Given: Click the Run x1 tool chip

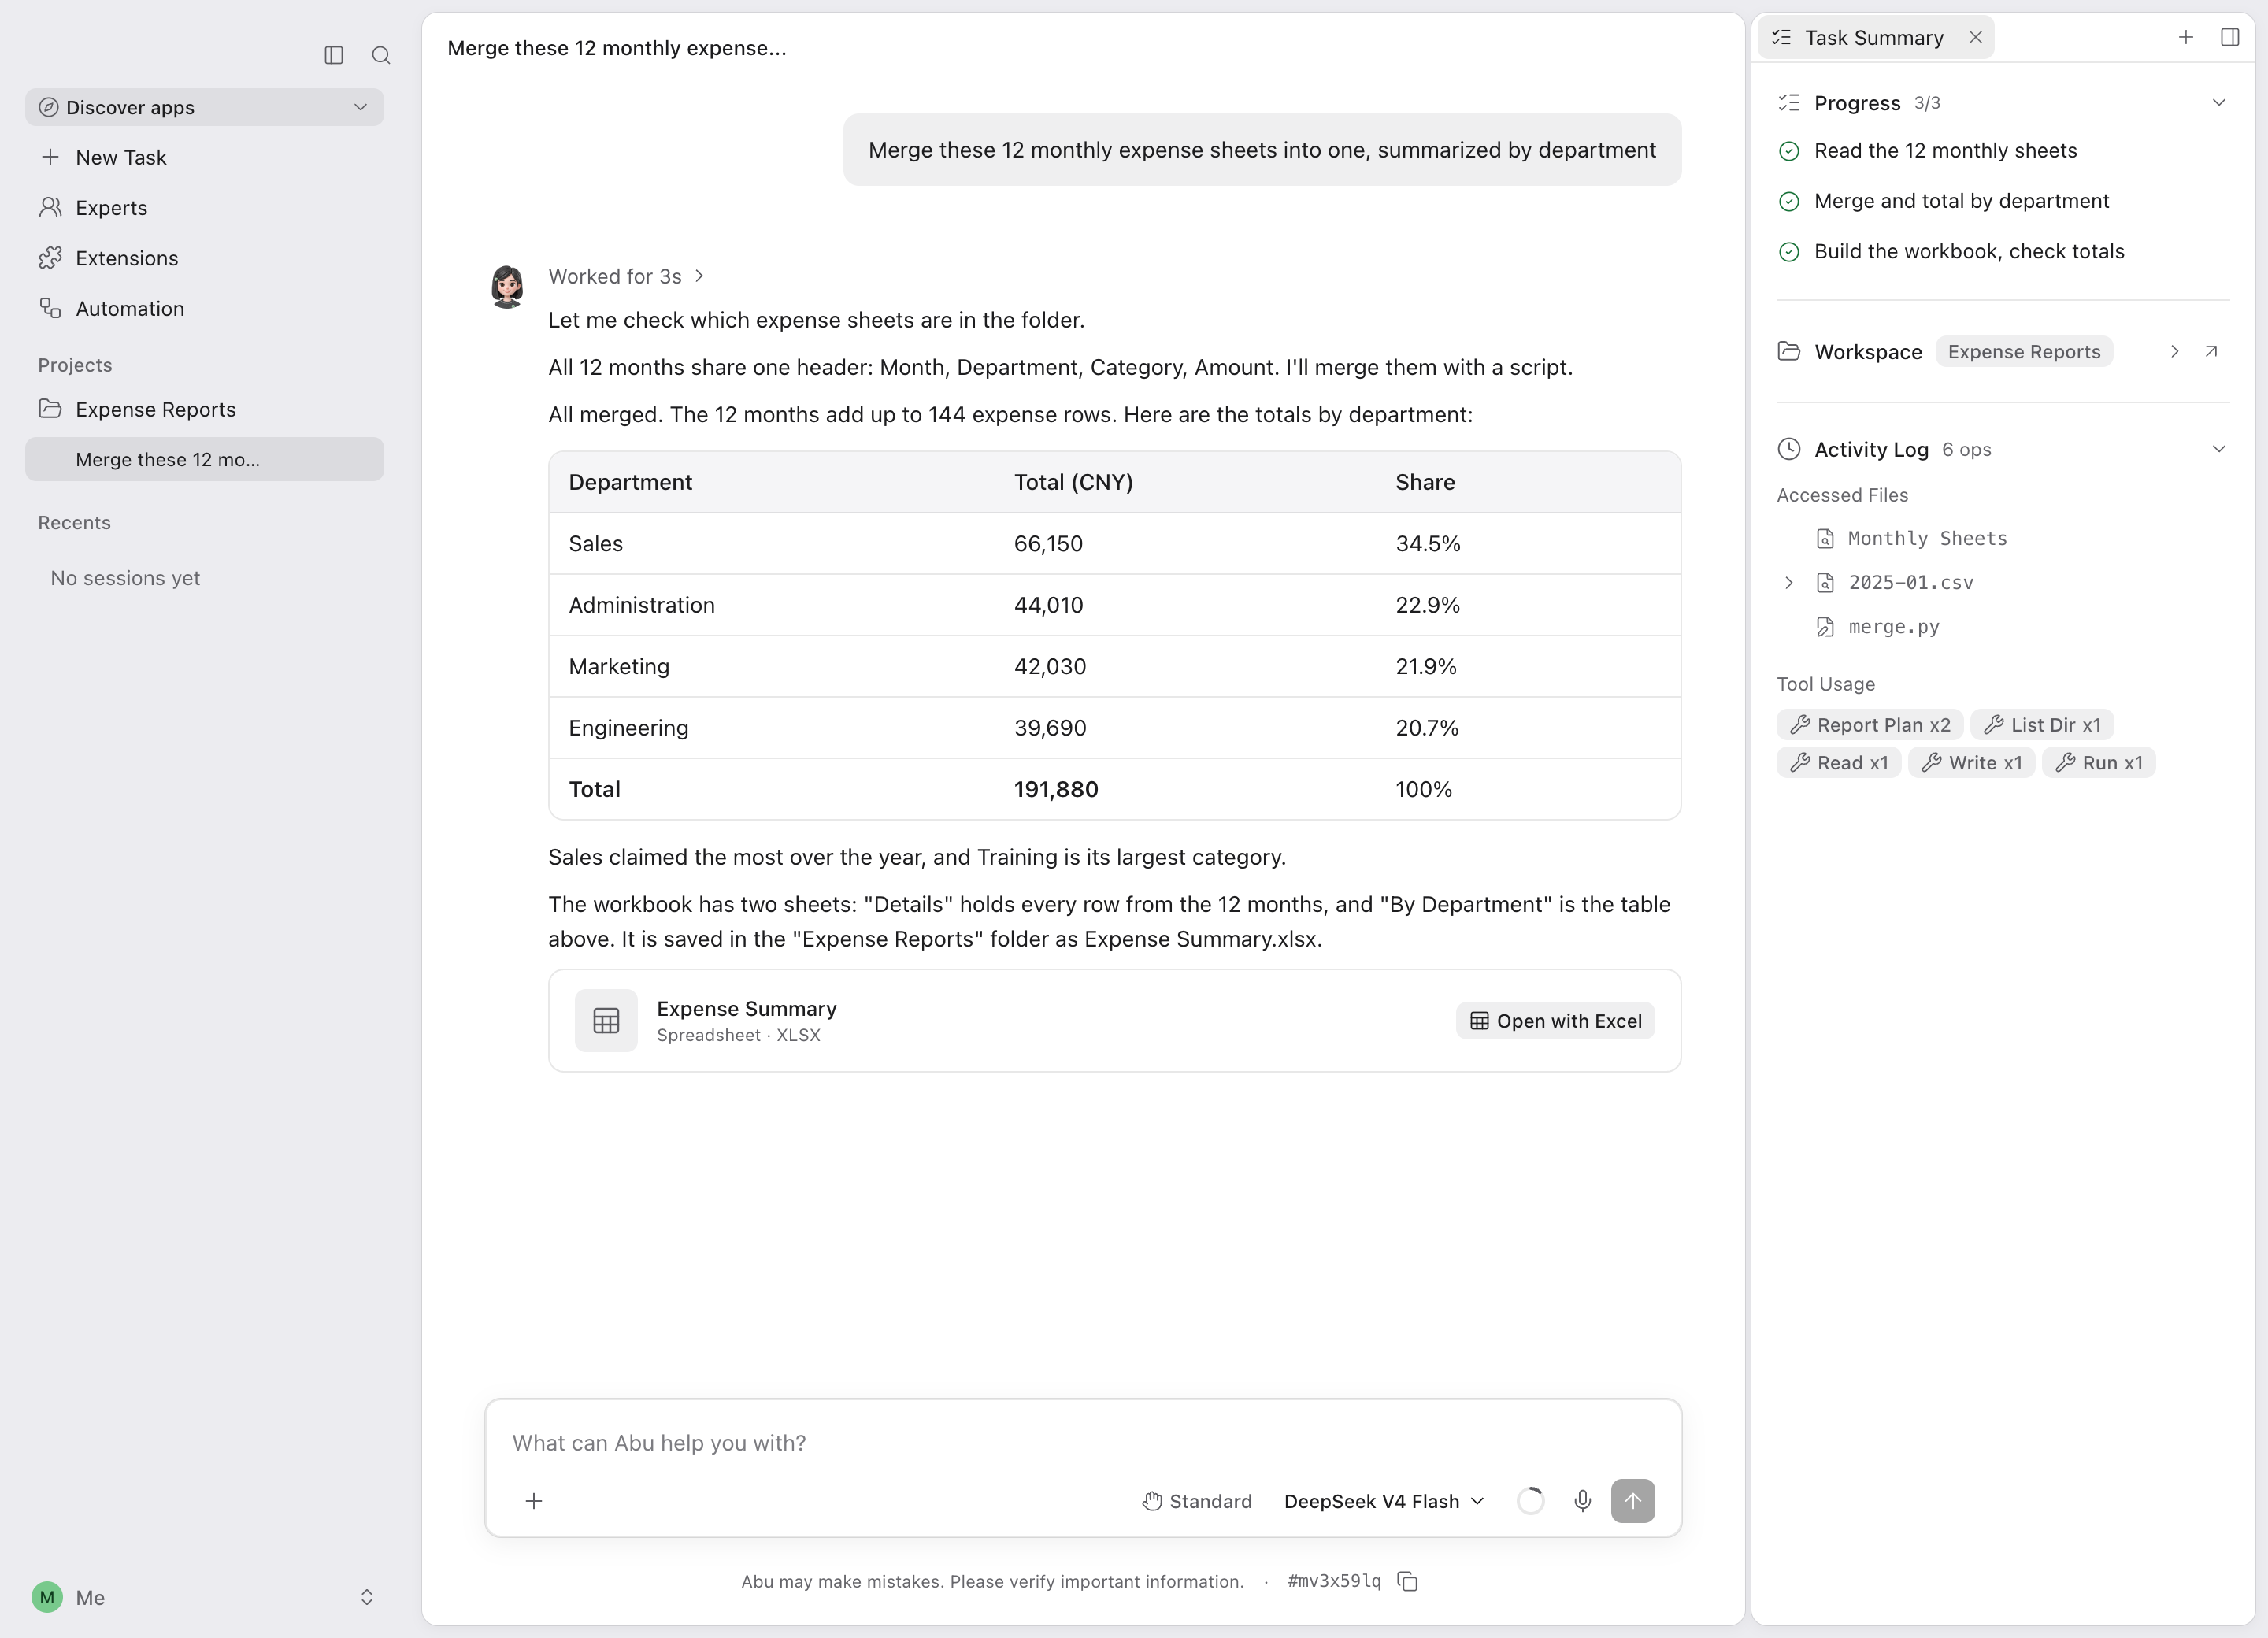Looking at the screenshot, I should pyautogui.click(x=2098, y=762).
